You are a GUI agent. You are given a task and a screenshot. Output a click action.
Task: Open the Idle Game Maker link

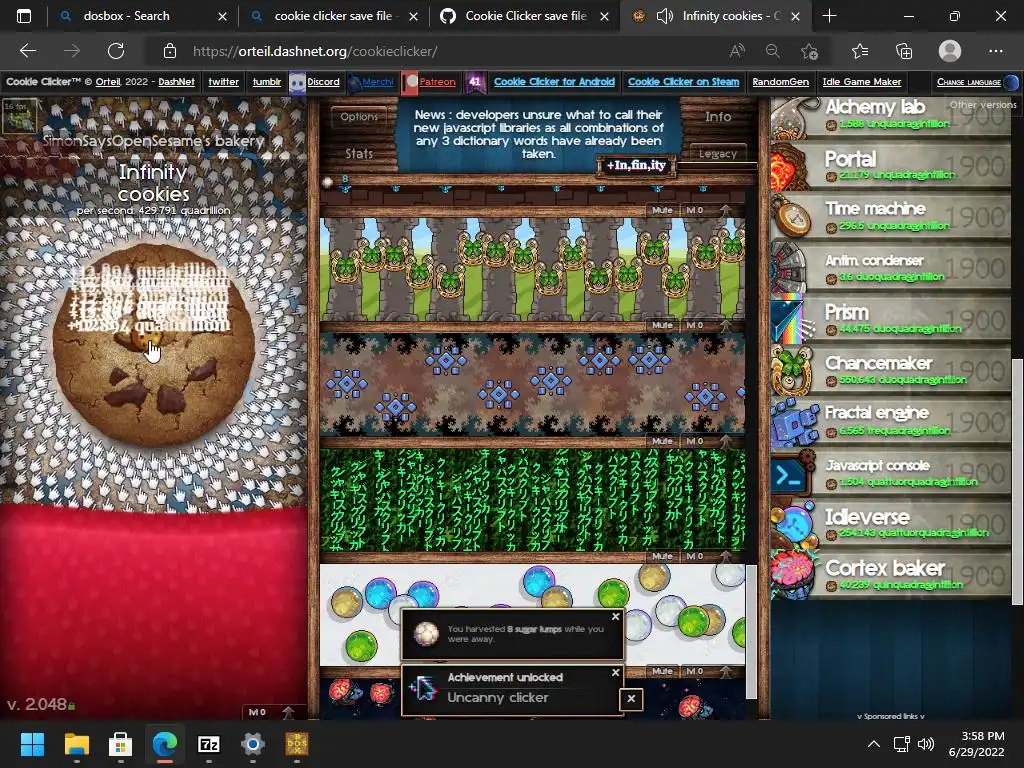(861, 82)
